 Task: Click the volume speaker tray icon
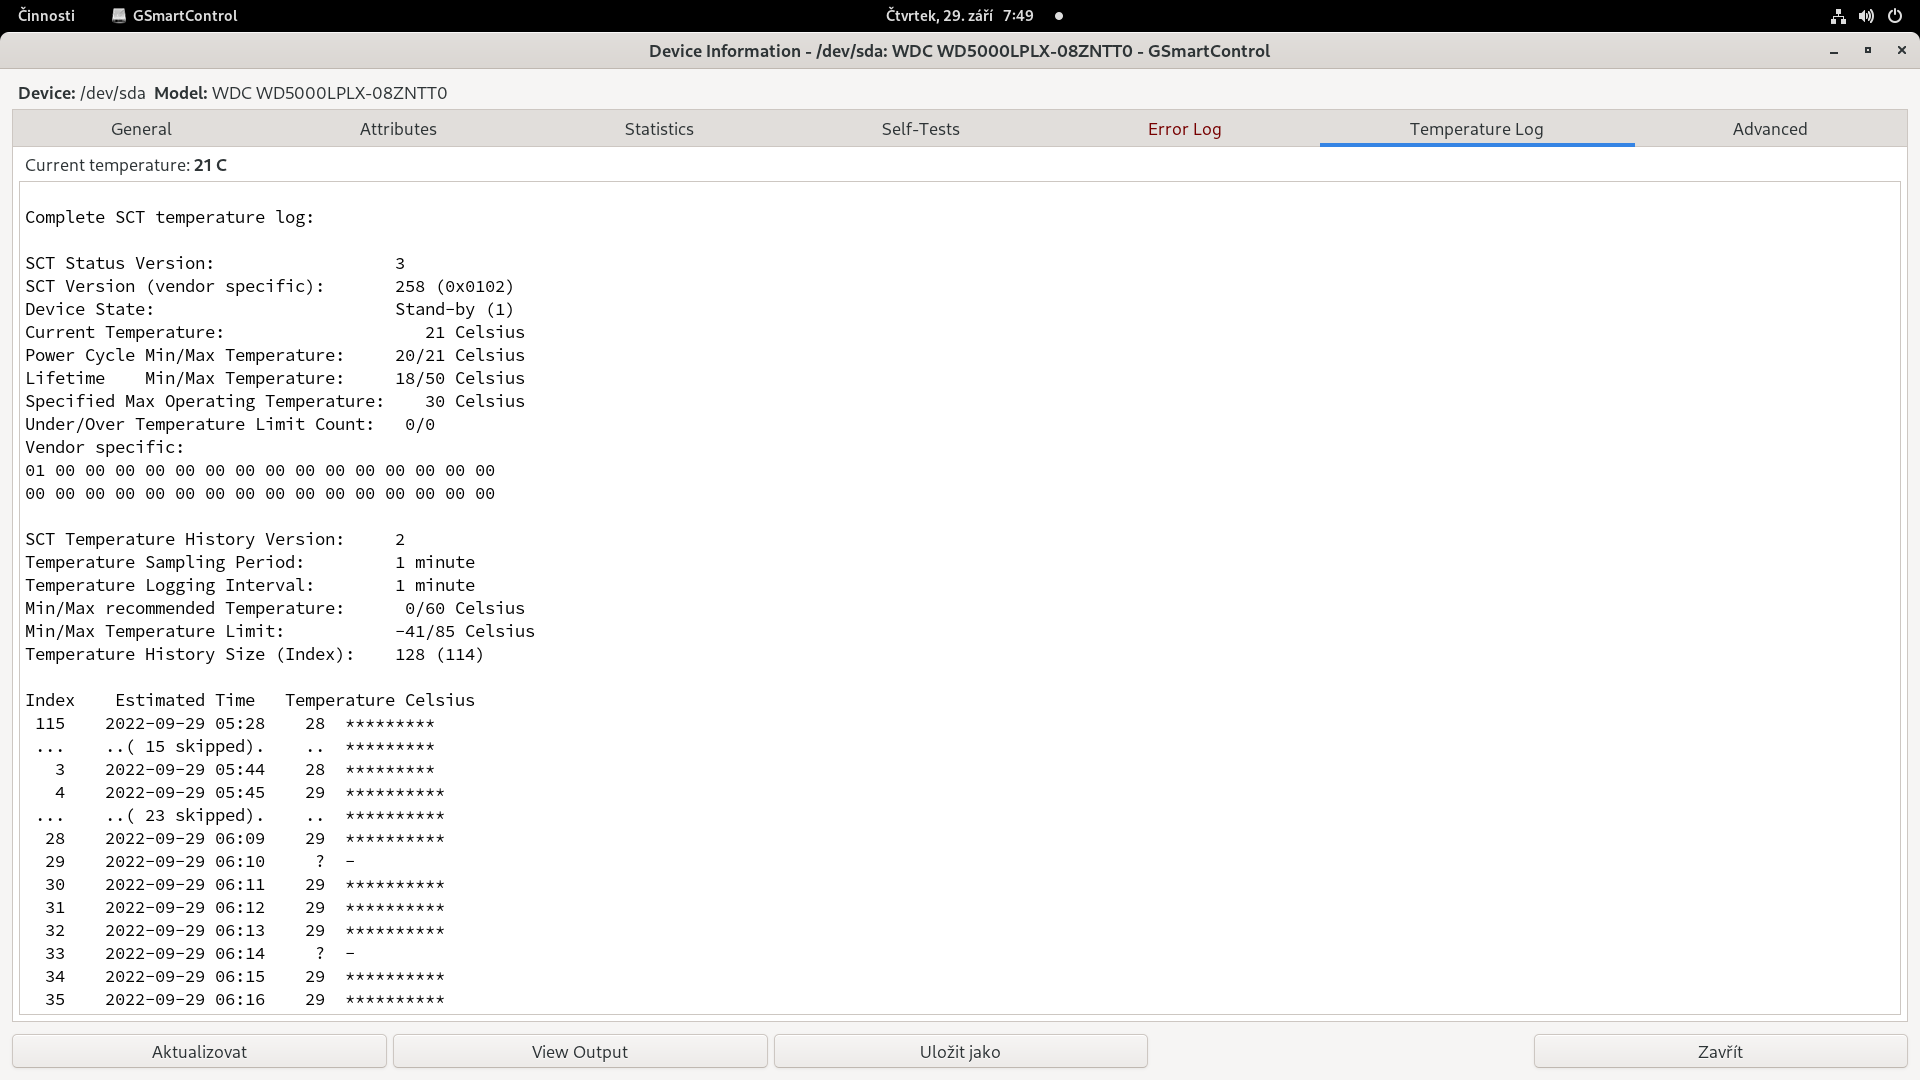click(1866, 16)
